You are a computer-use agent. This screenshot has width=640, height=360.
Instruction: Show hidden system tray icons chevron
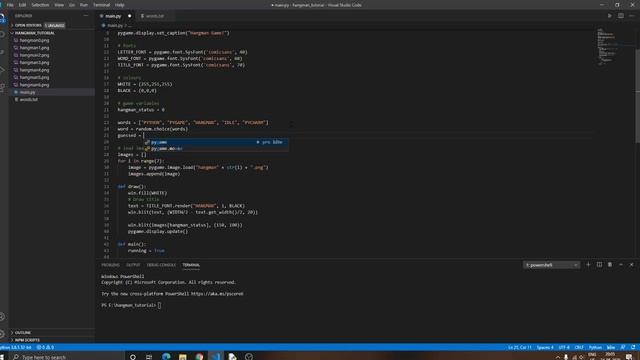(x=558, y=357)
